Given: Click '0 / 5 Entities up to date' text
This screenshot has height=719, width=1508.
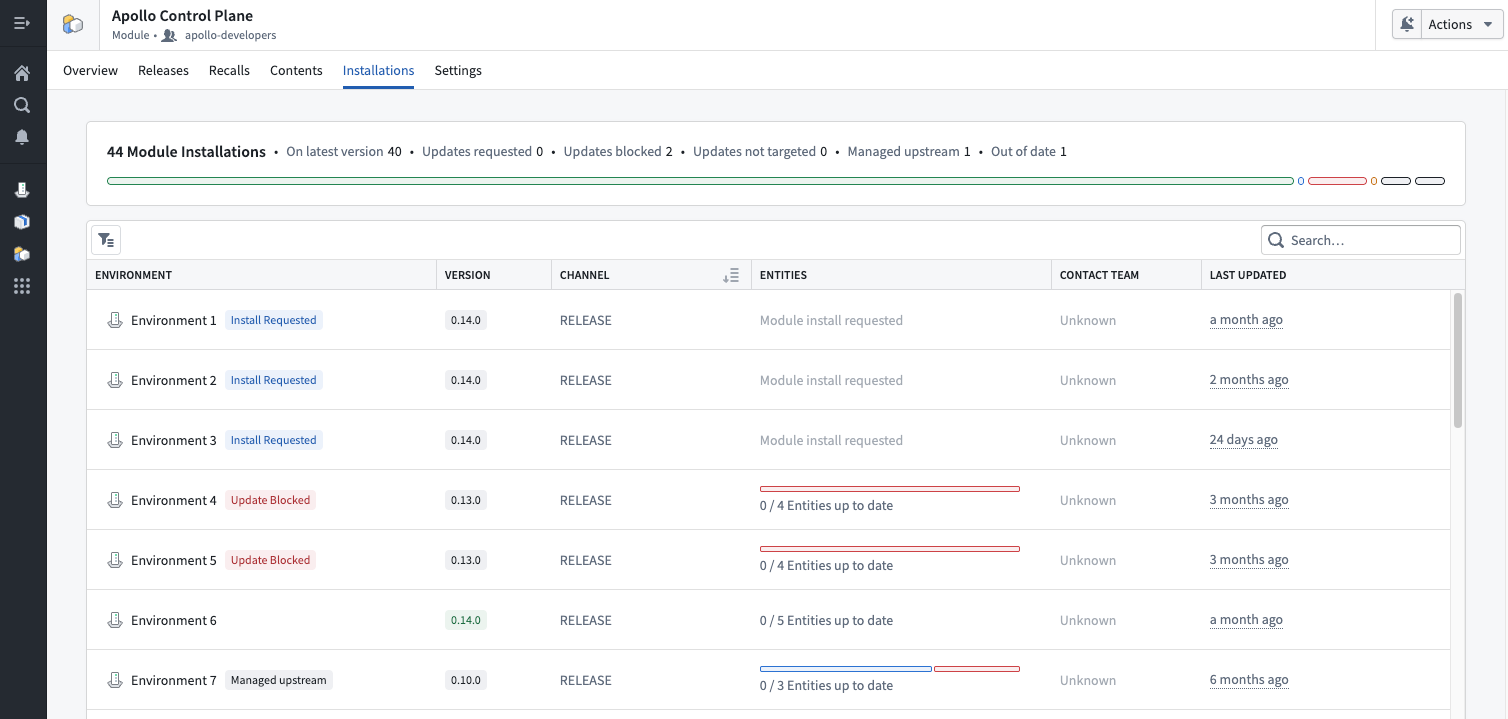Looking at the screenshot, I should coord(826,620).
